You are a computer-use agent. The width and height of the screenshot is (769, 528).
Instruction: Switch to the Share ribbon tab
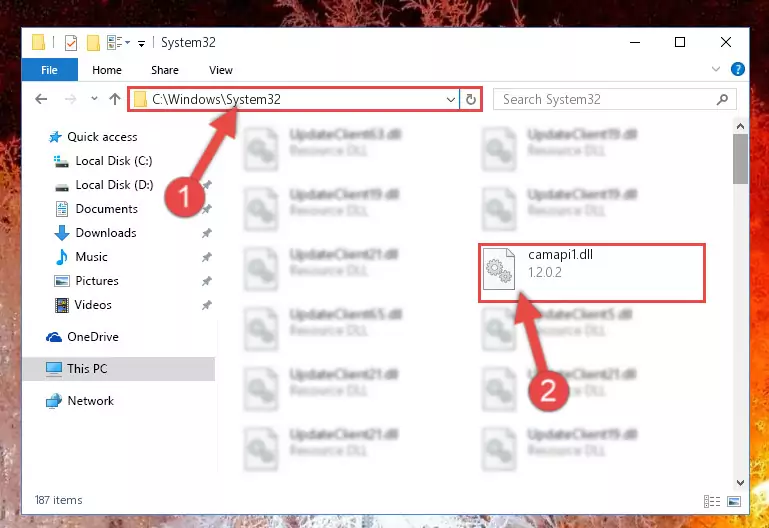coord(165,70)
